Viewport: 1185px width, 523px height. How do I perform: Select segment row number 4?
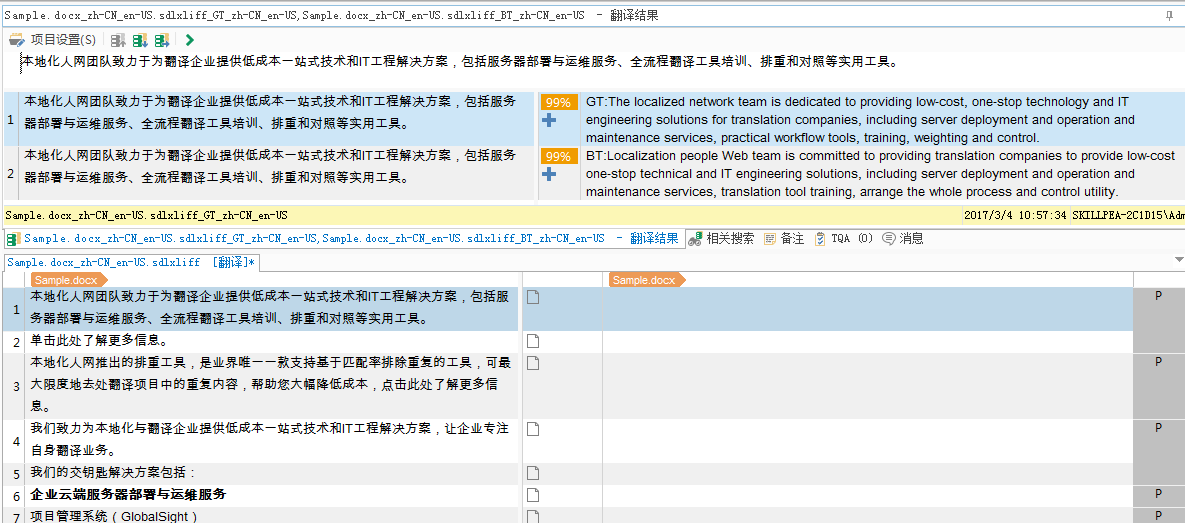pos(15,440)
